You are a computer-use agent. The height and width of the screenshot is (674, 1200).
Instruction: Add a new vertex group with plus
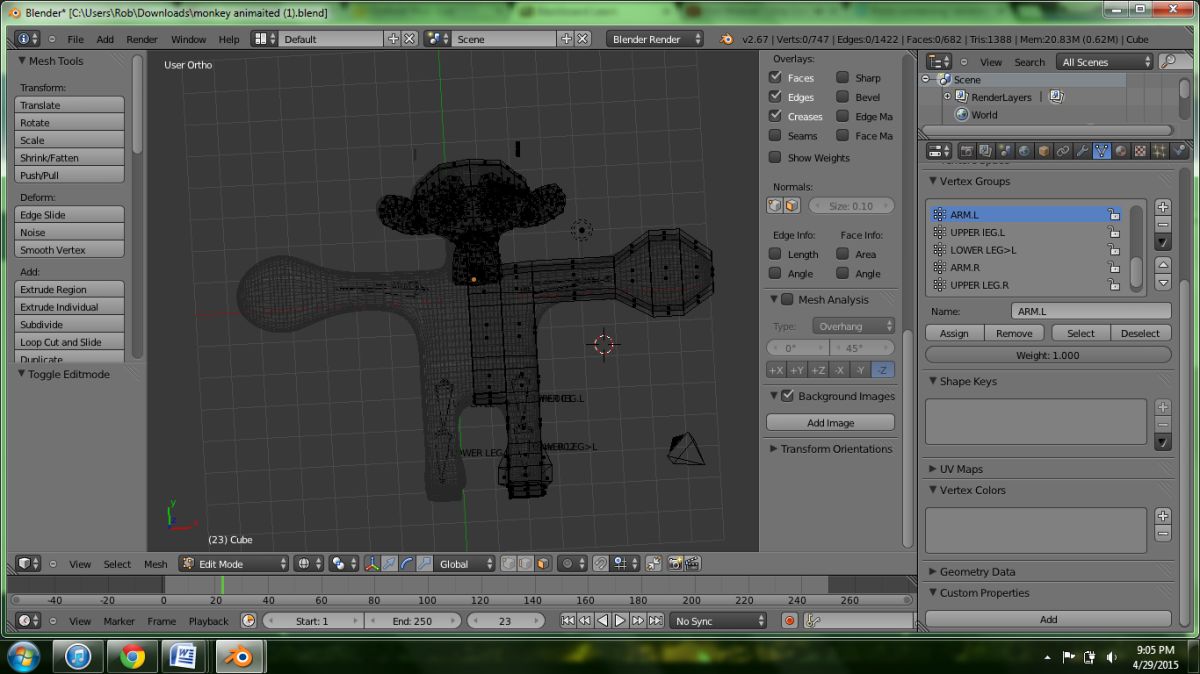pyautogui.click(x=1163, y=207)
